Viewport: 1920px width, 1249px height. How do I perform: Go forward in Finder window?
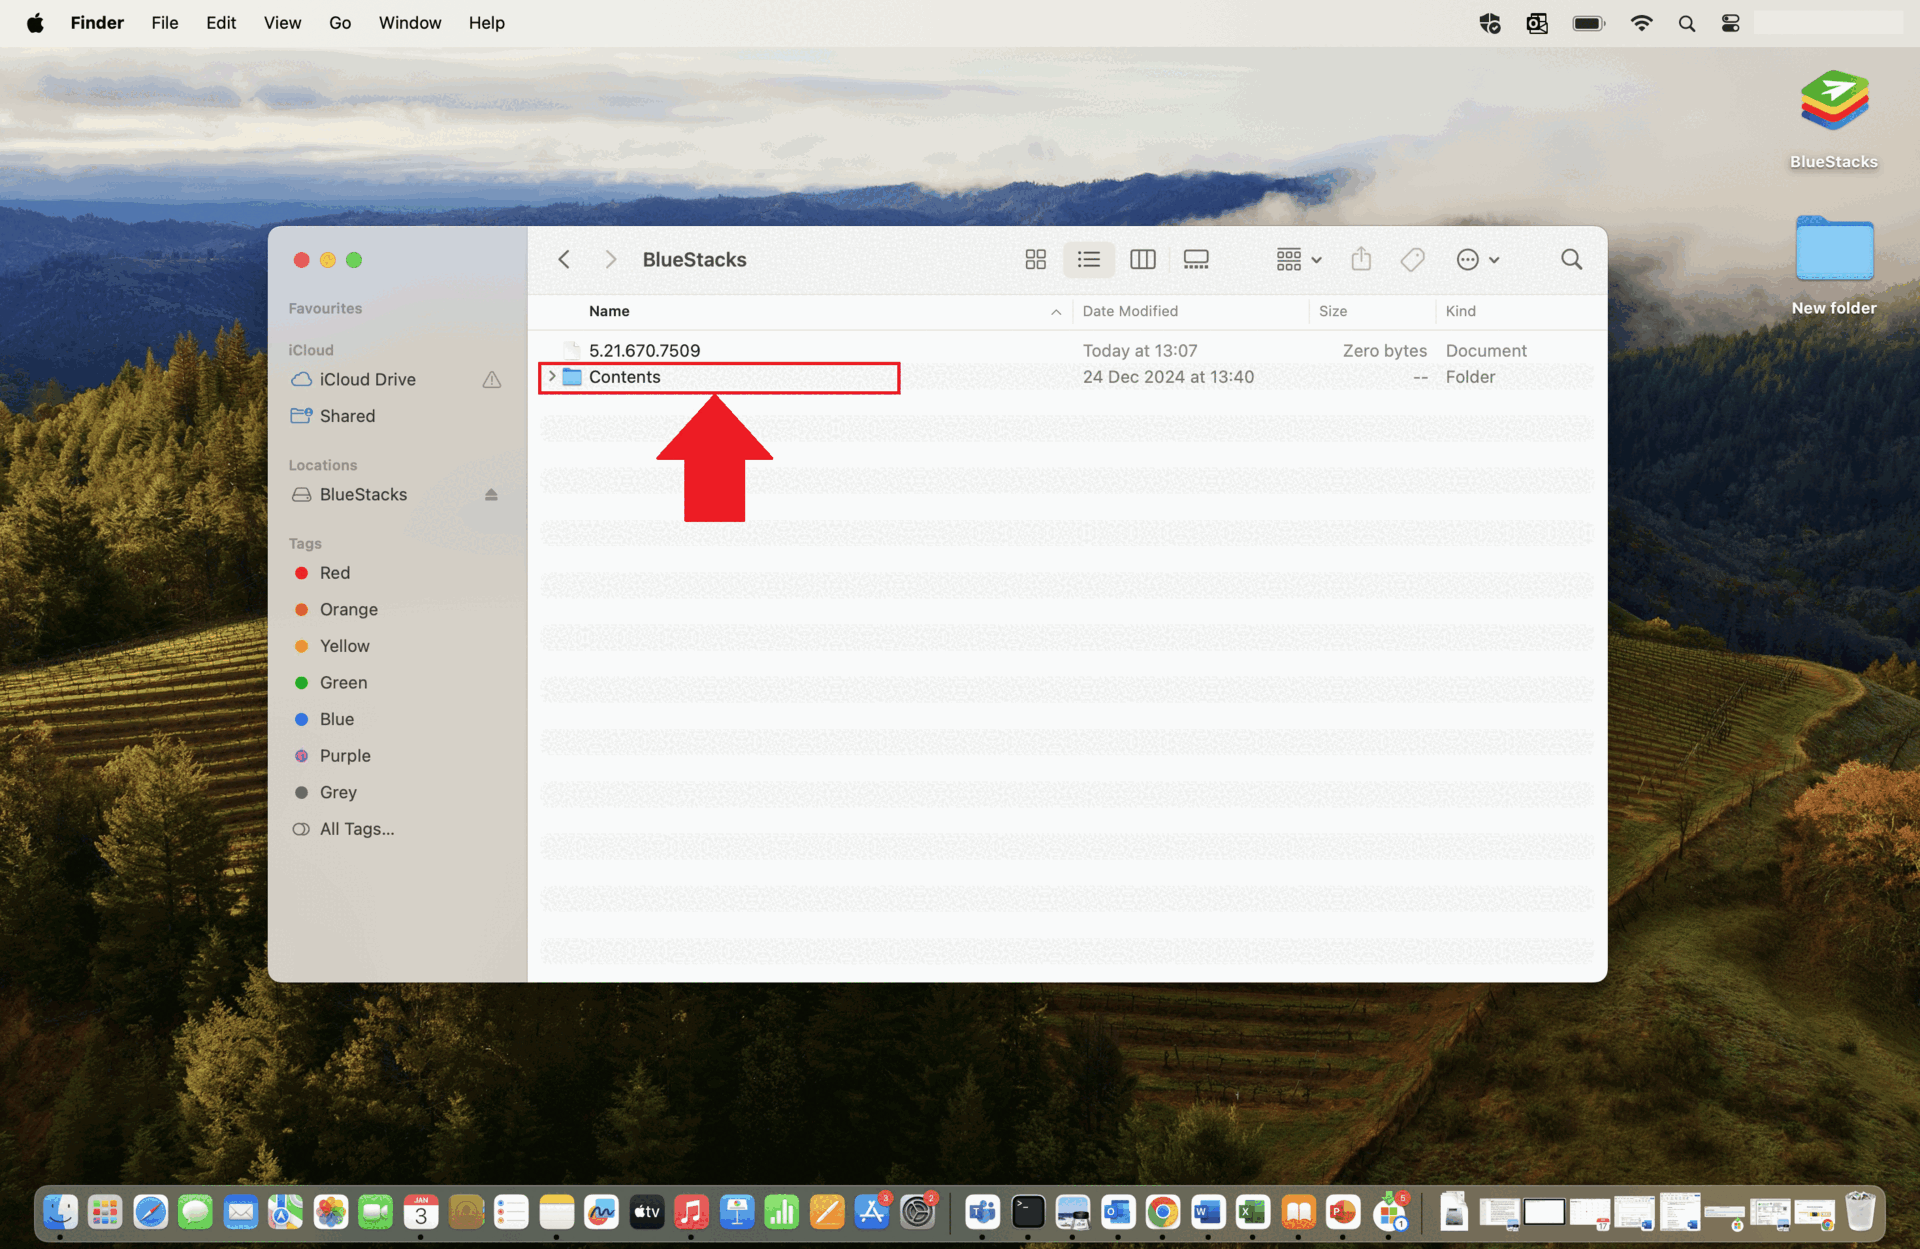pyautogui.click(x=610, y=260)
